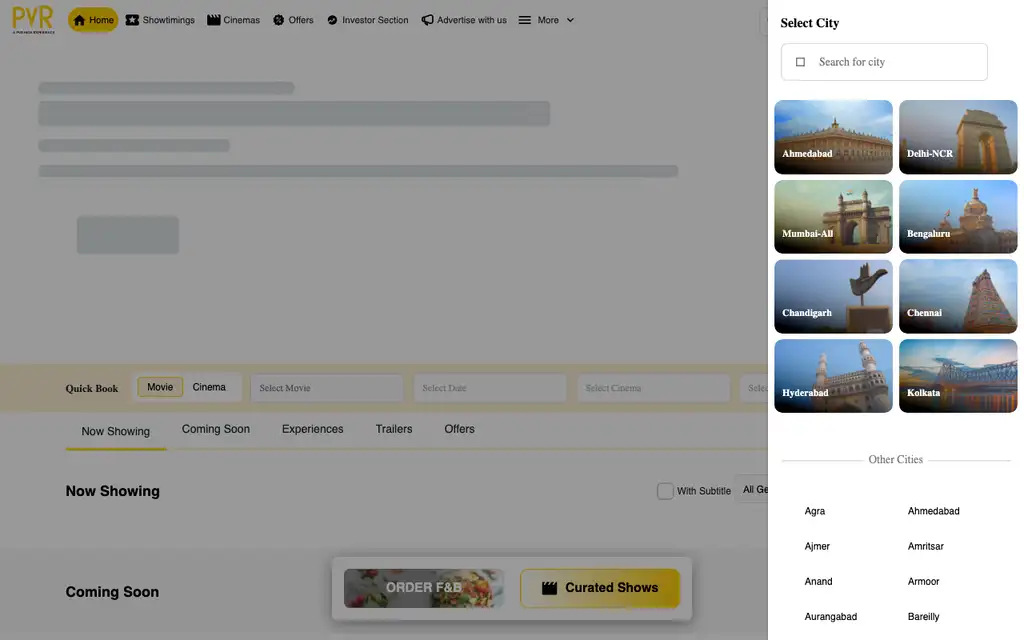Screen dimensions: 1024x640
Task: Click the Curated Shows button
Action: click(600, 588)
